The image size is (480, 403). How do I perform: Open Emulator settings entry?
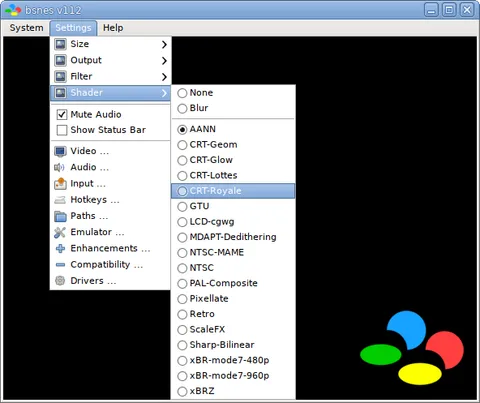coord(110,232)
